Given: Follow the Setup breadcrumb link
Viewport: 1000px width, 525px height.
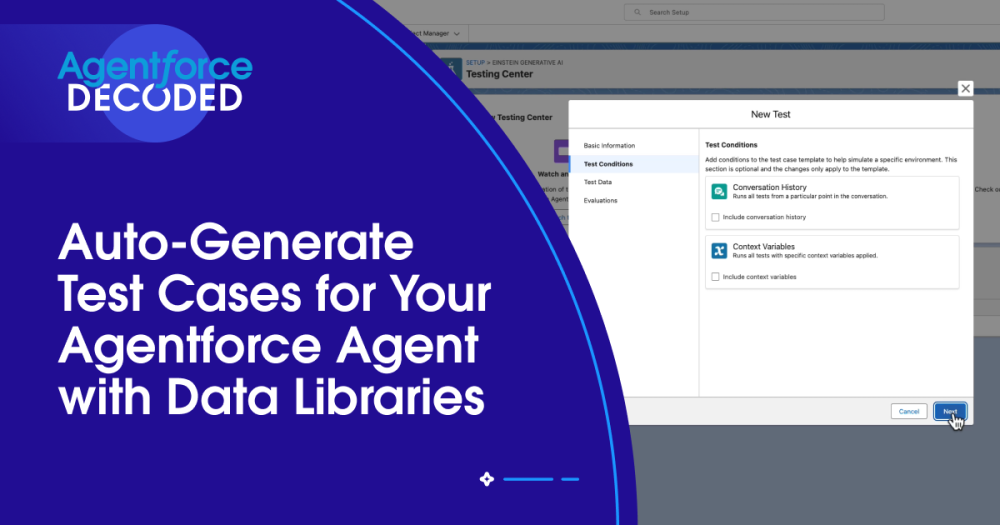Looking at the screenshot, I should click(475, 62).
